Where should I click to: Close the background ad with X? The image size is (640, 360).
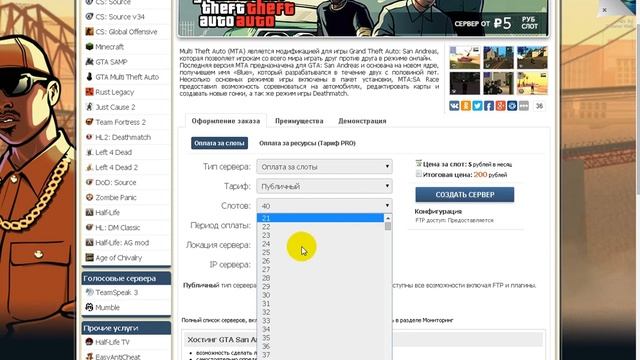(604, 10)
